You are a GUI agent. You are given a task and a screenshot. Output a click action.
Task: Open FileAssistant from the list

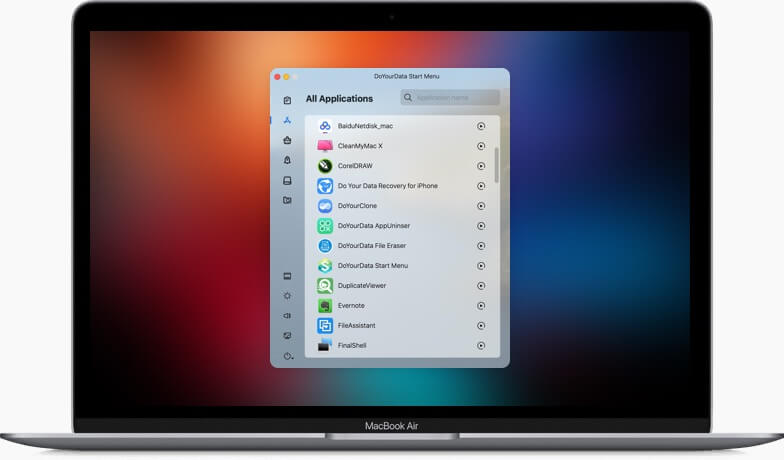coord(358,326)
